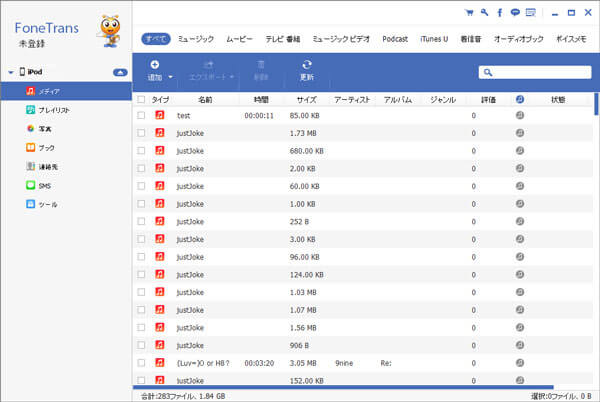Click the サイズ column header
Viewport: 600px width, 402px height.
click(306, 100)
